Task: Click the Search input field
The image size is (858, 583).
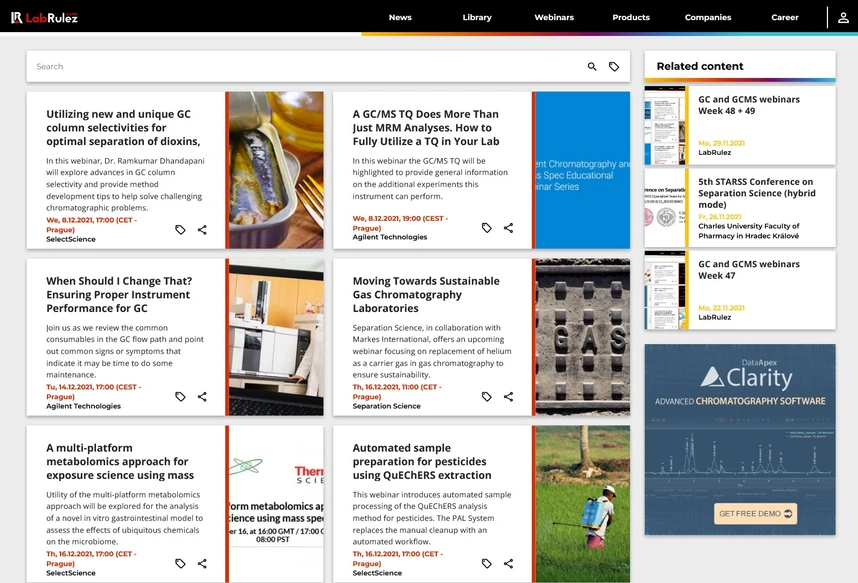Action: coord(306,67)
